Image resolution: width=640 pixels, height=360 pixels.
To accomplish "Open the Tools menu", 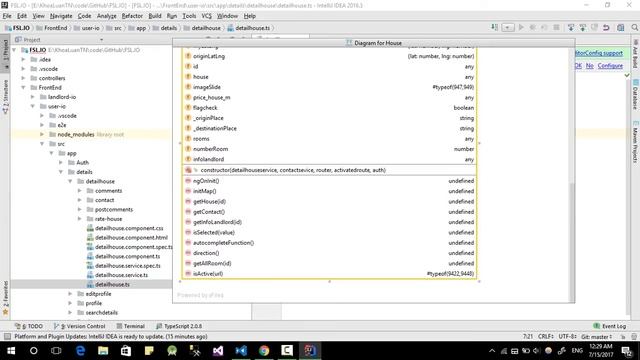I will tap(189, 16).
